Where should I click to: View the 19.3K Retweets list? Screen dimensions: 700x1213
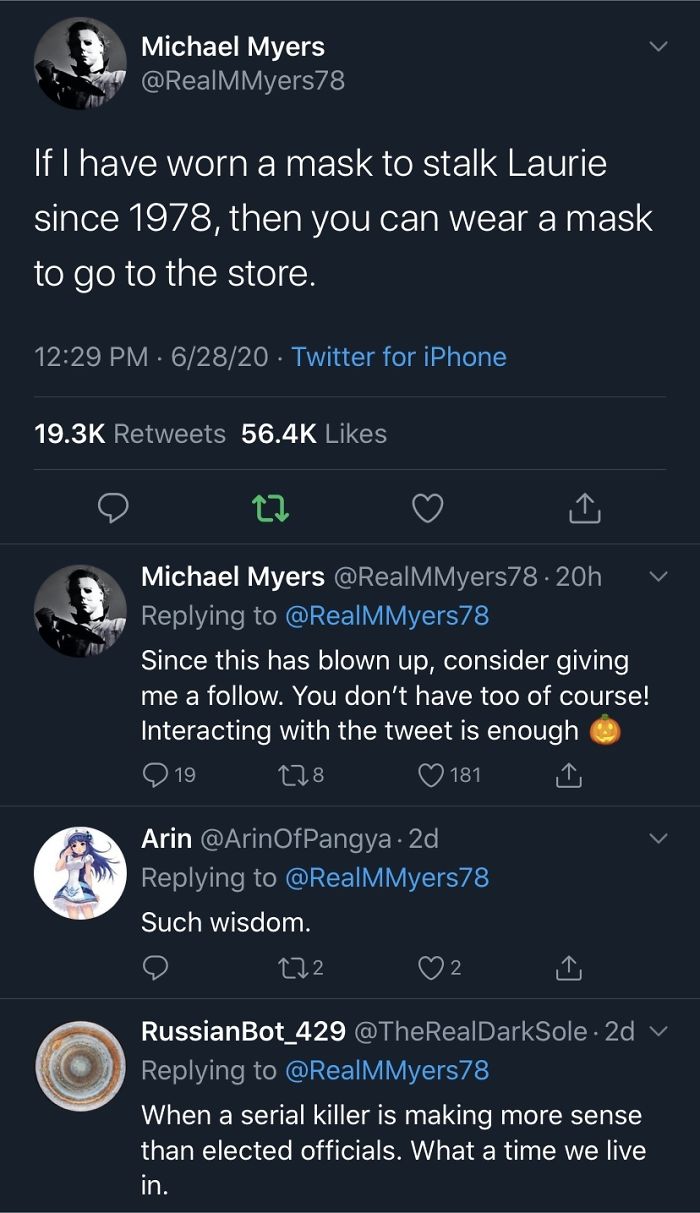click(x=130, y=433)
